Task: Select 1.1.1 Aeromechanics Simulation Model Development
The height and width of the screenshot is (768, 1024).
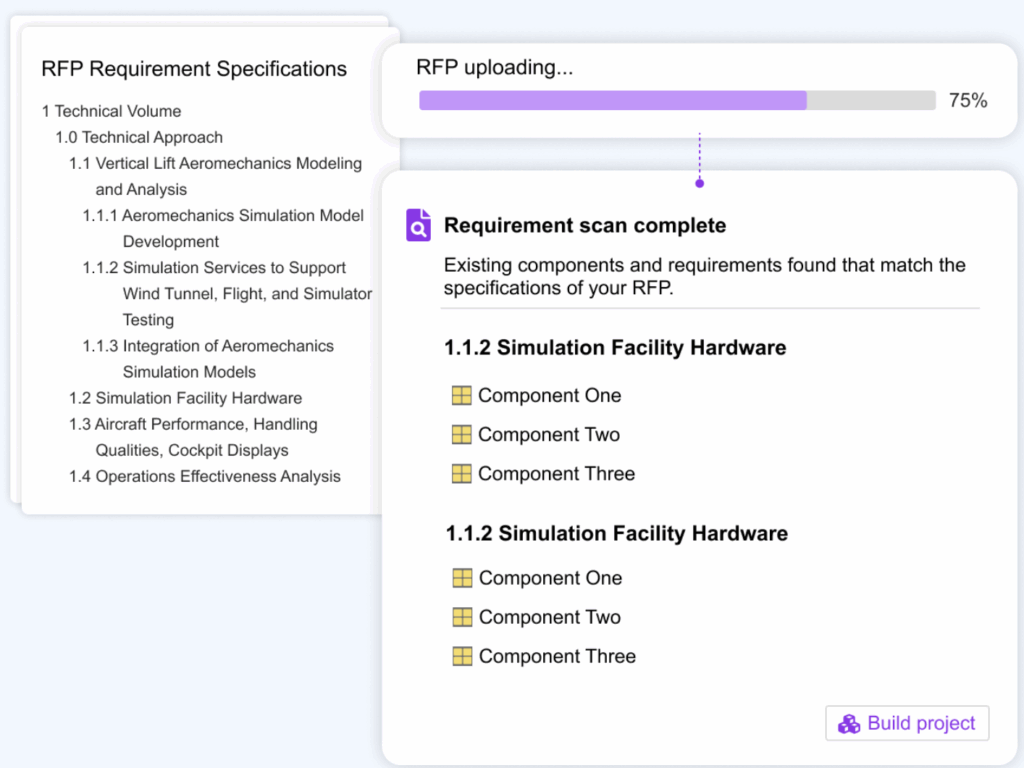Action: [x=223, y=229]
